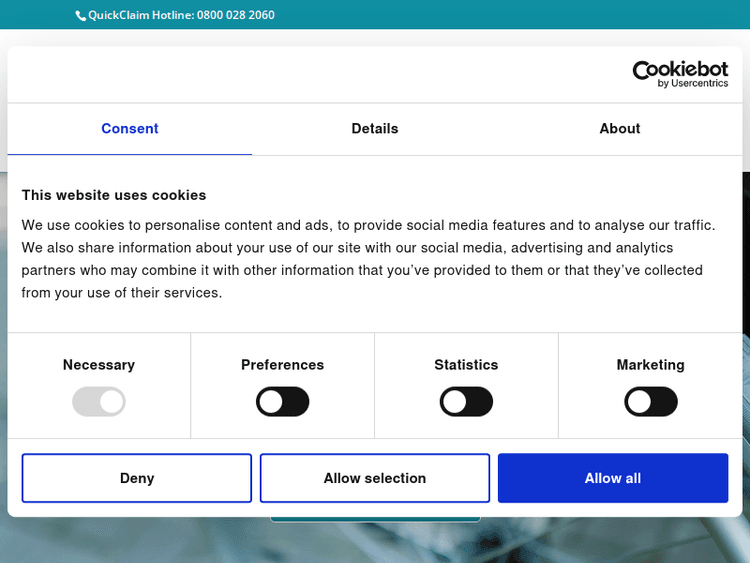The width and height of the screenshot is (750, 563).
Task: Open the About tab
Action: tap(619, 129)
